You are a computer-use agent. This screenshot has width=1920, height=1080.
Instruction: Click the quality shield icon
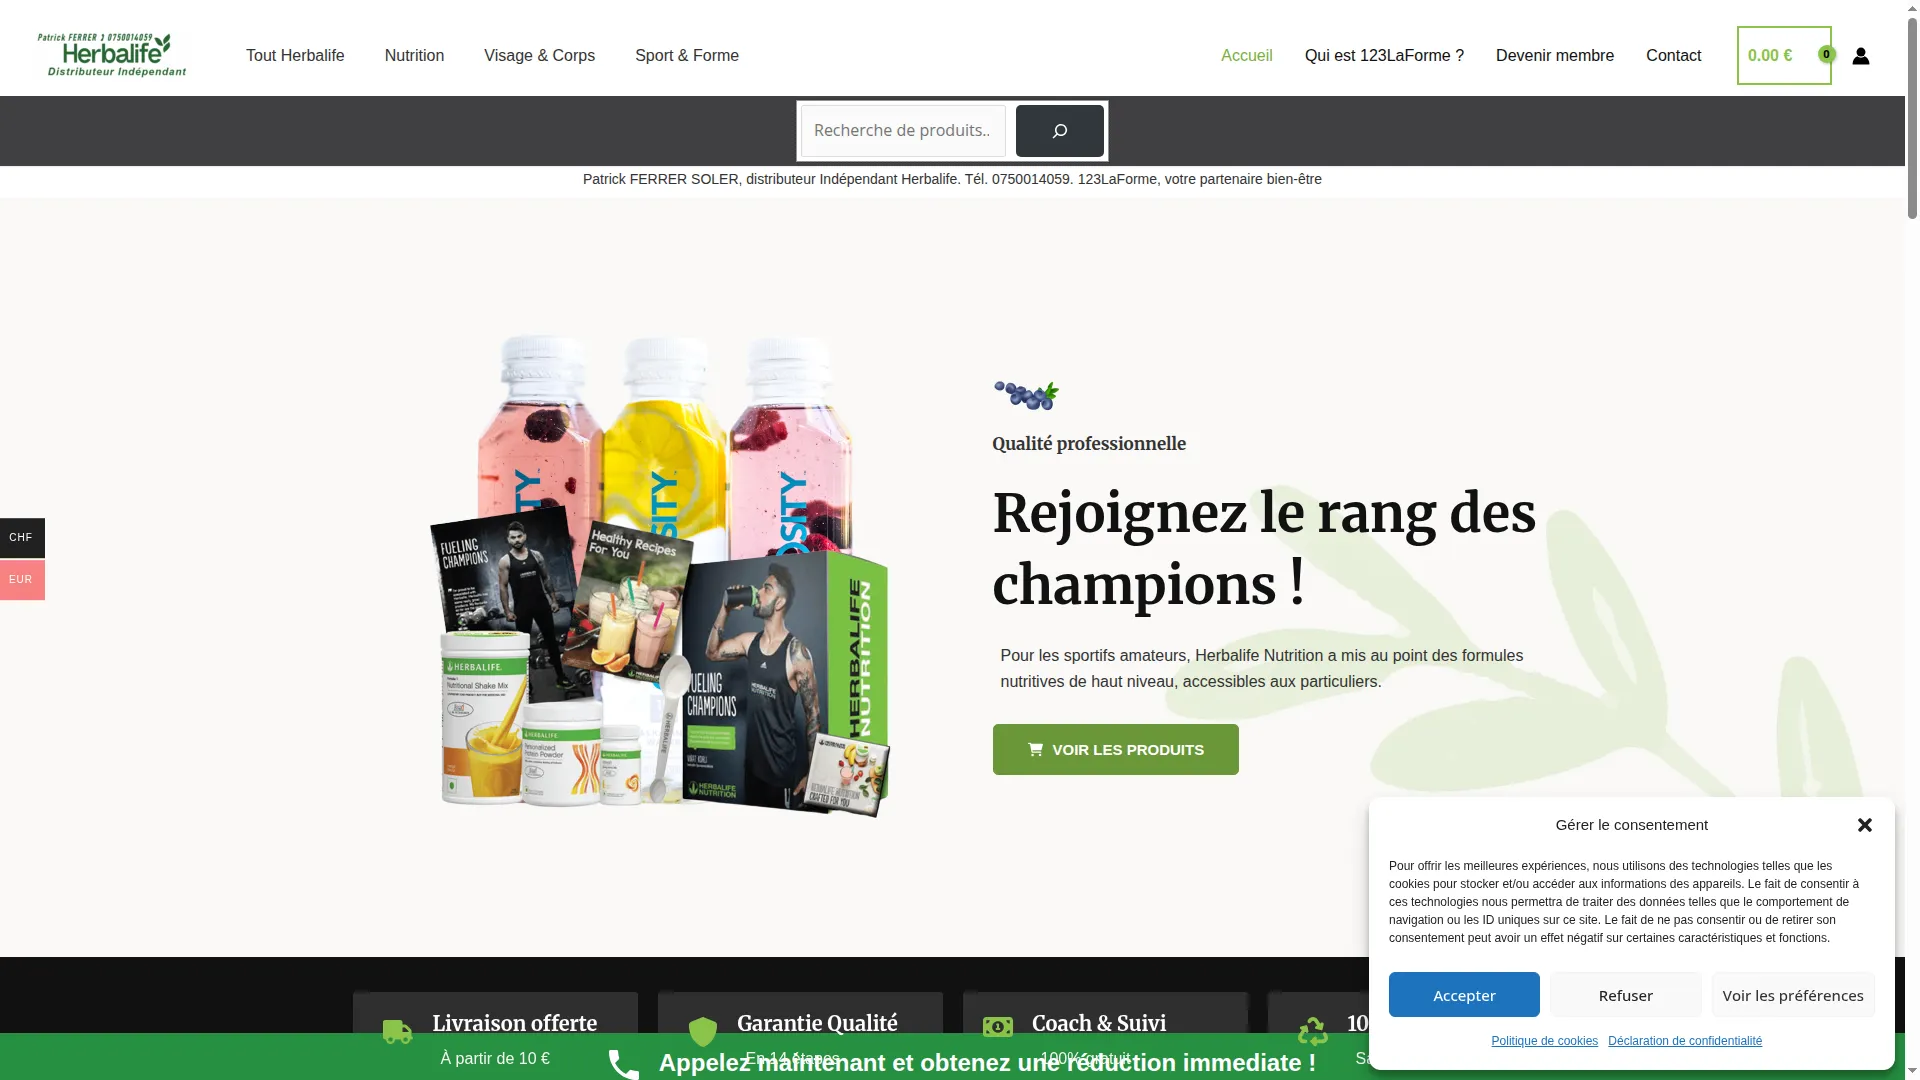(x=703, y=1031)
